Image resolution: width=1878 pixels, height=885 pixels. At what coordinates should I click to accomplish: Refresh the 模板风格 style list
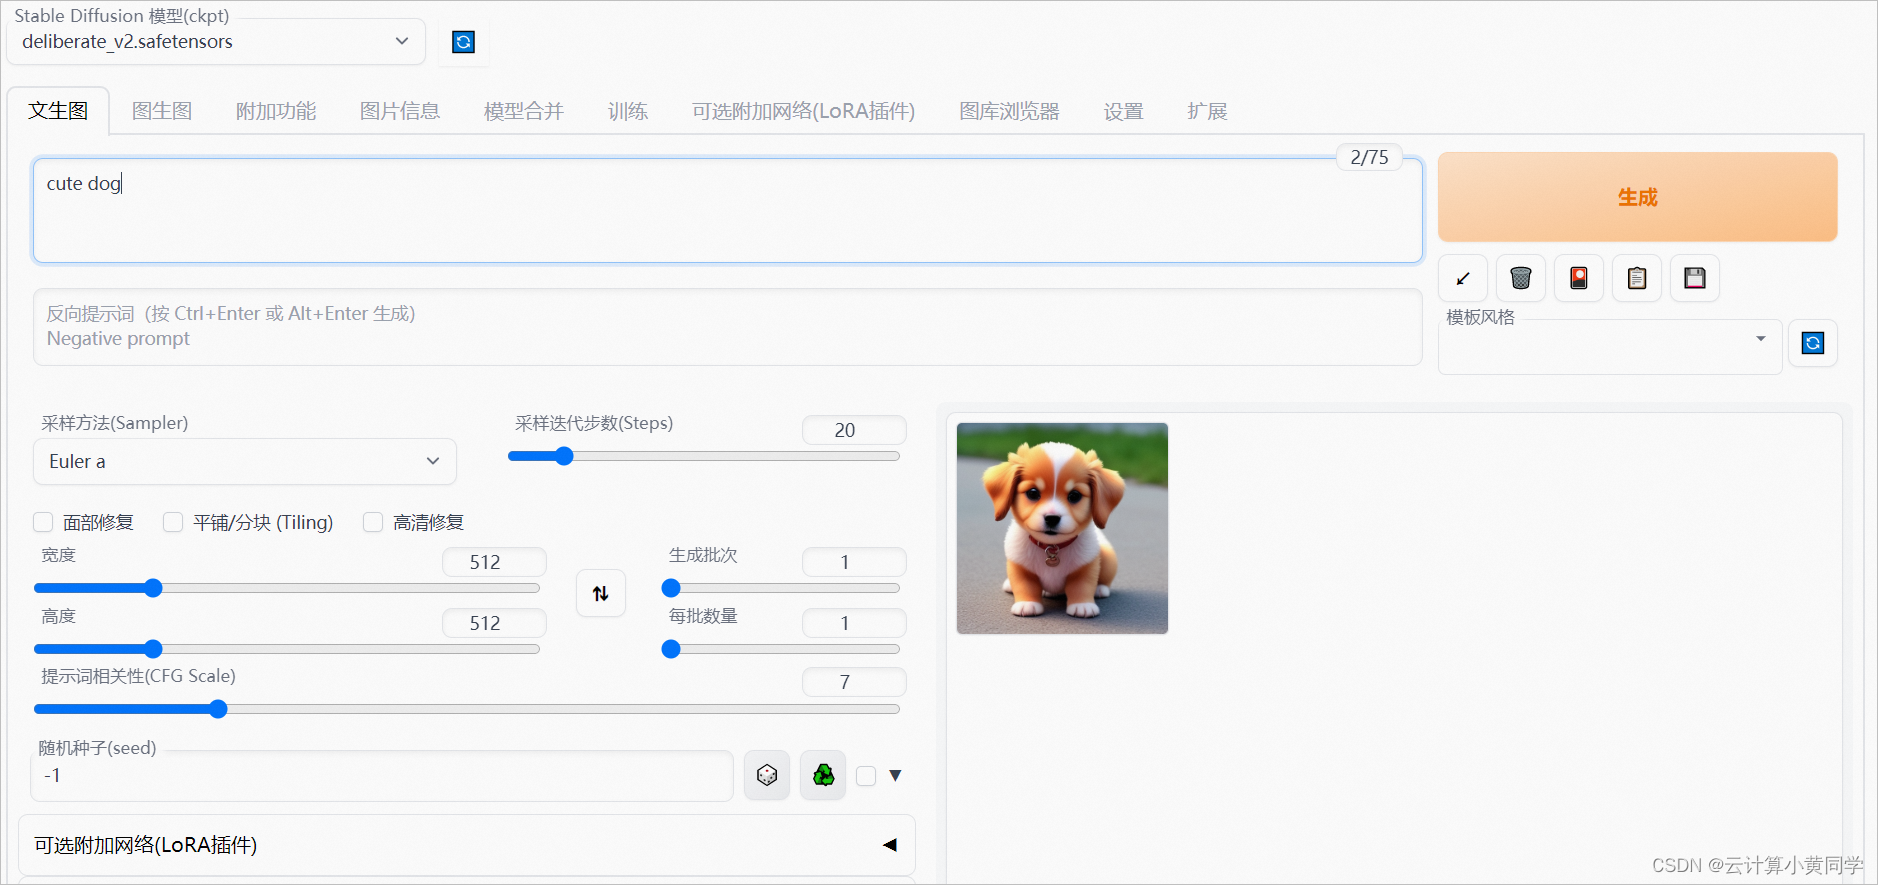1813,343
